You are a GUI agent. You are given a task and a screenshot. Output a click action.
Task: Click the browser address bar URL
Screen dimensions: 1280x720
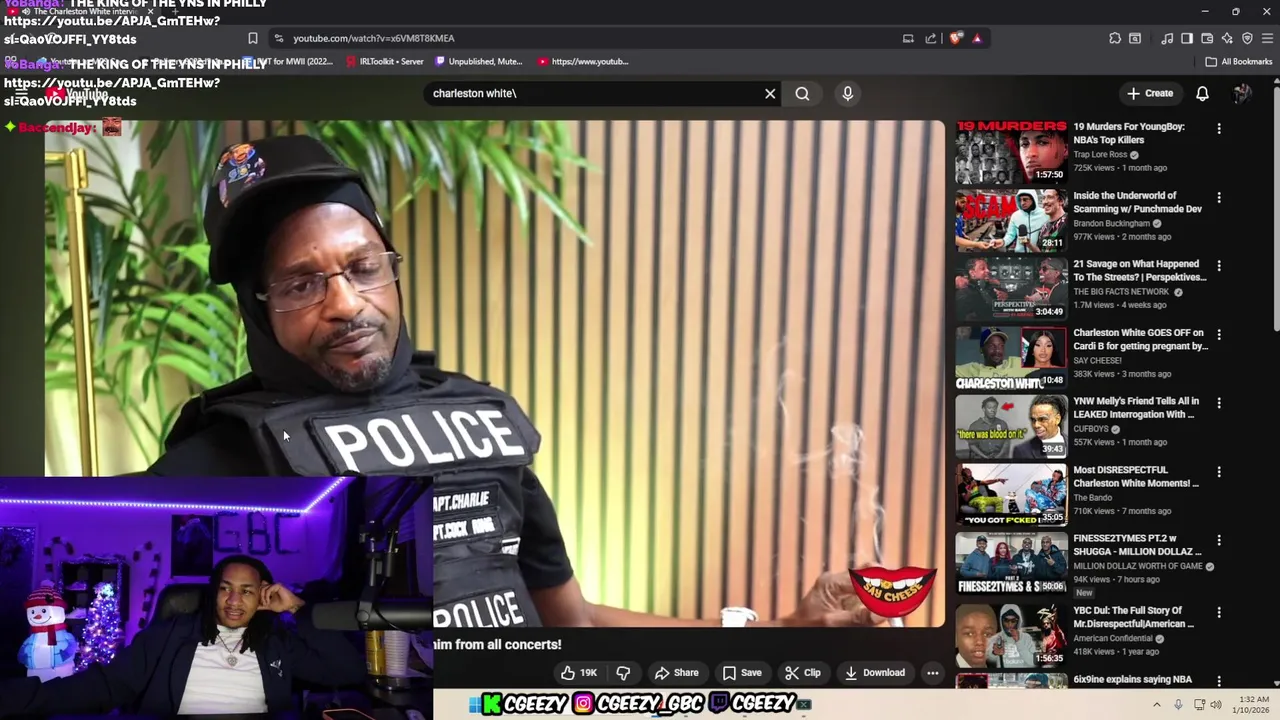(374, 38)
